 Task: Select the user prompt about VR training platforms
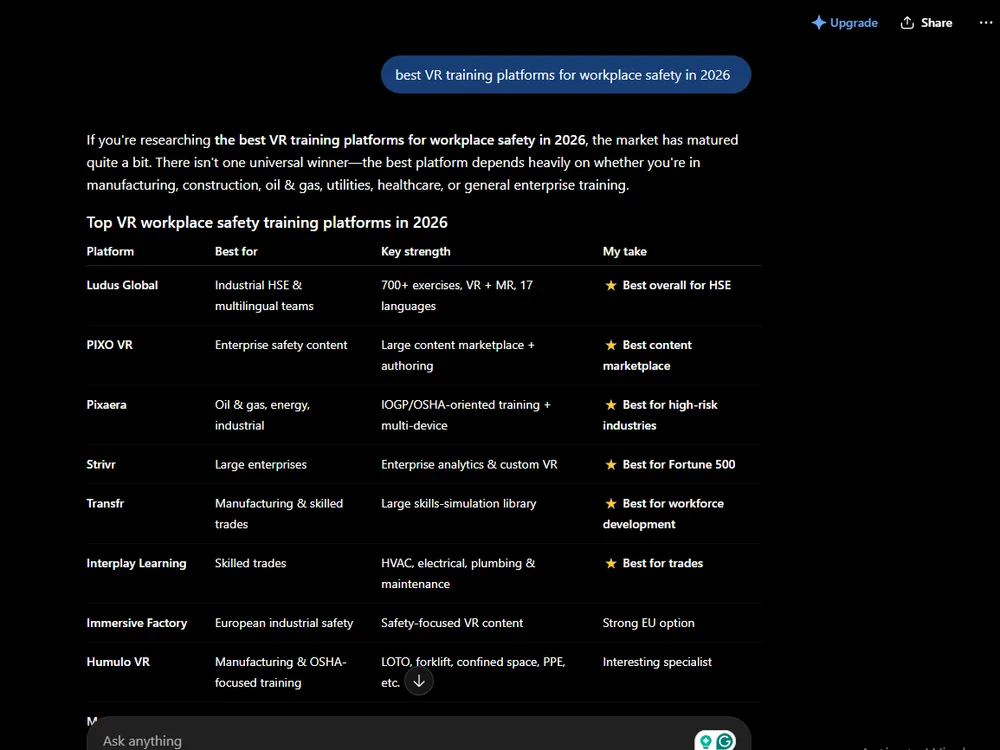point(566,75)
